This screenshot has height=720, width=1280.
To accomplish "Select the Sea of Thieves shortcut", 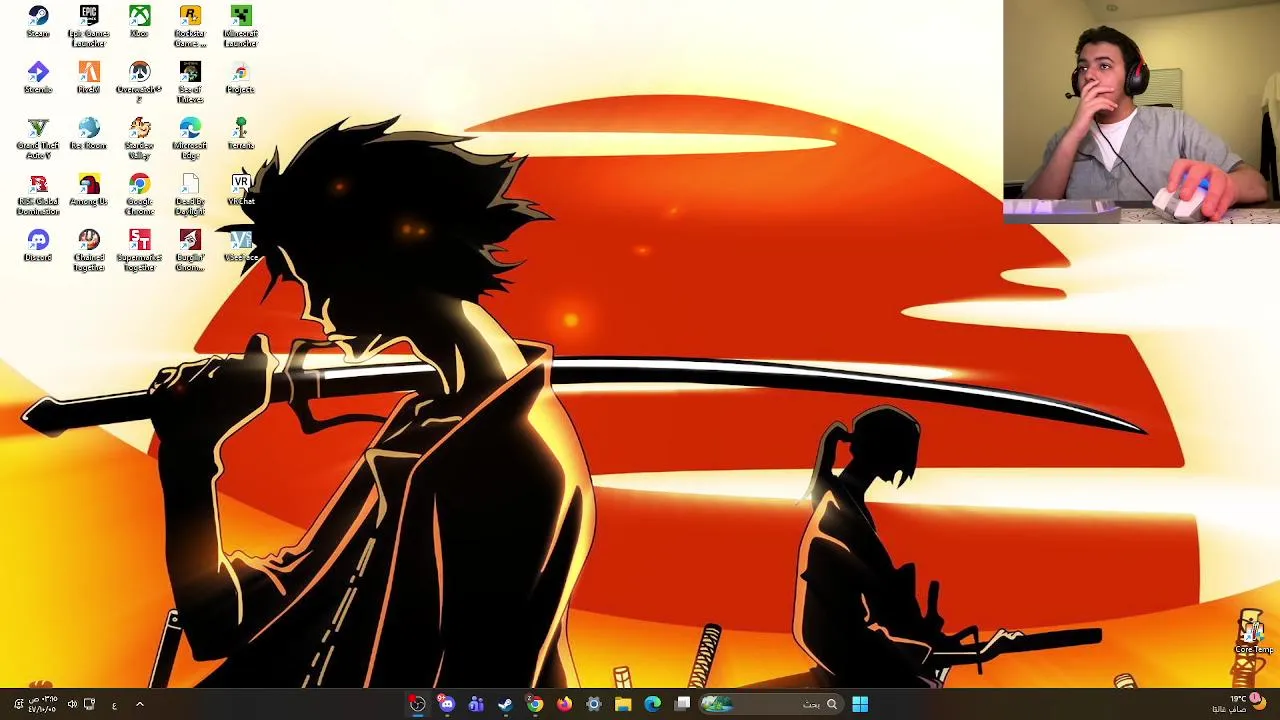I will [190, 82].
